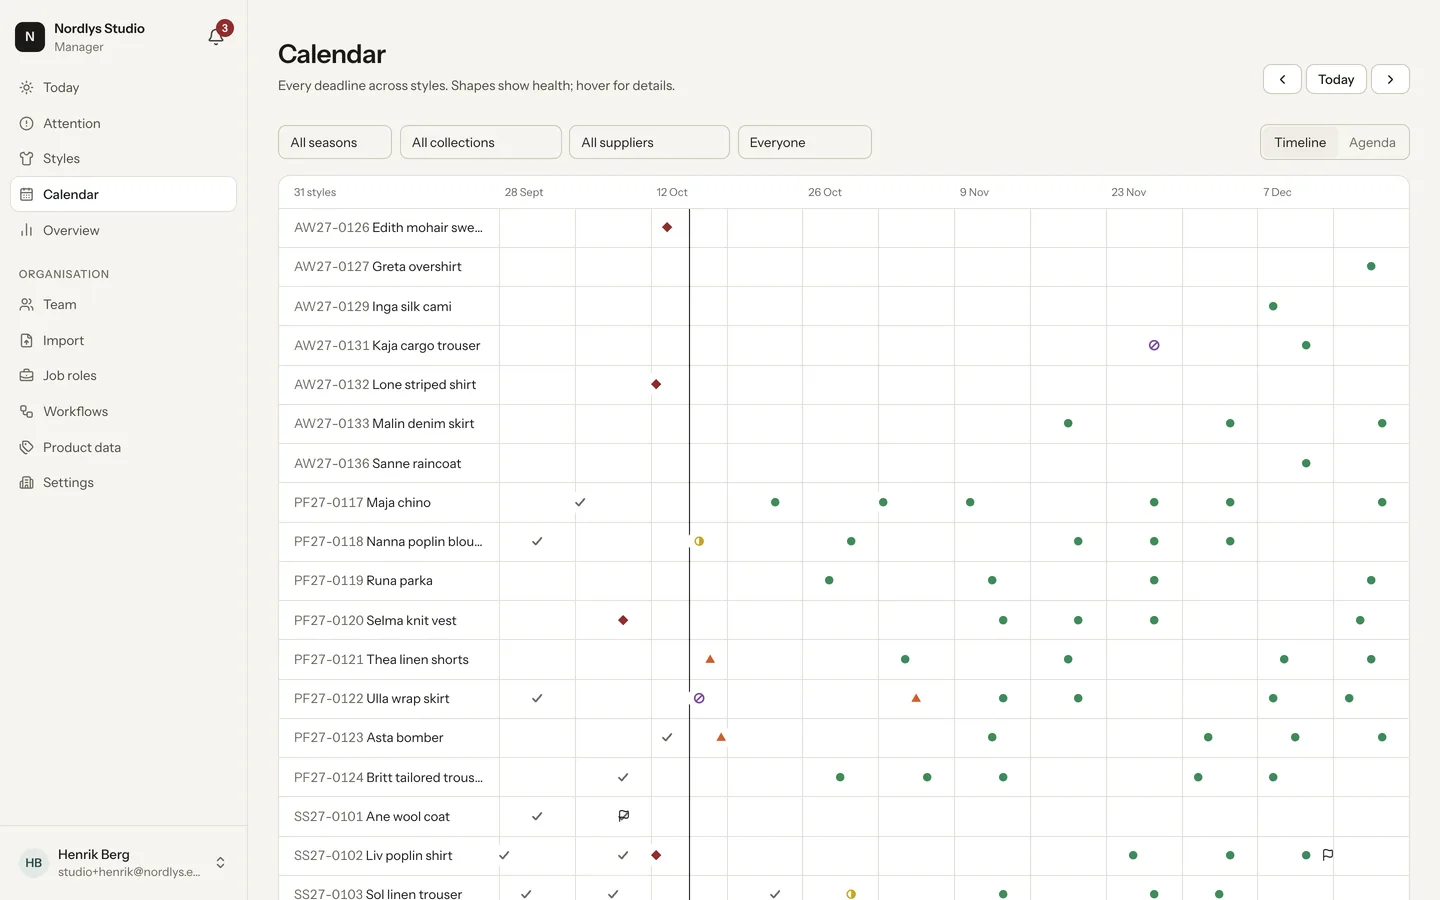Open style AW27-0136 Sanne raincoat
Viewport: 1440px width, 900px height.
[x=378, y=463]
